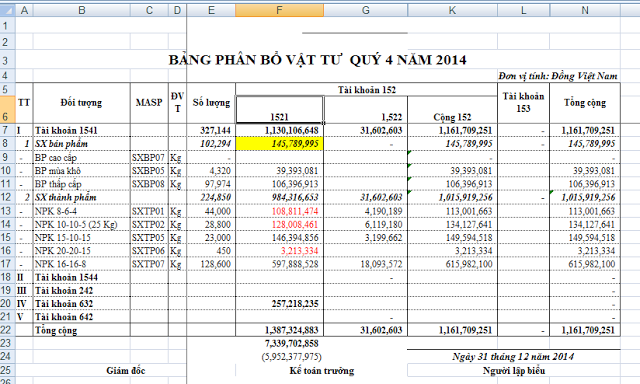The width and height of the screenshot is (640, 384).
Task: Click cell BP cao cấp
Action: (82, 157)
